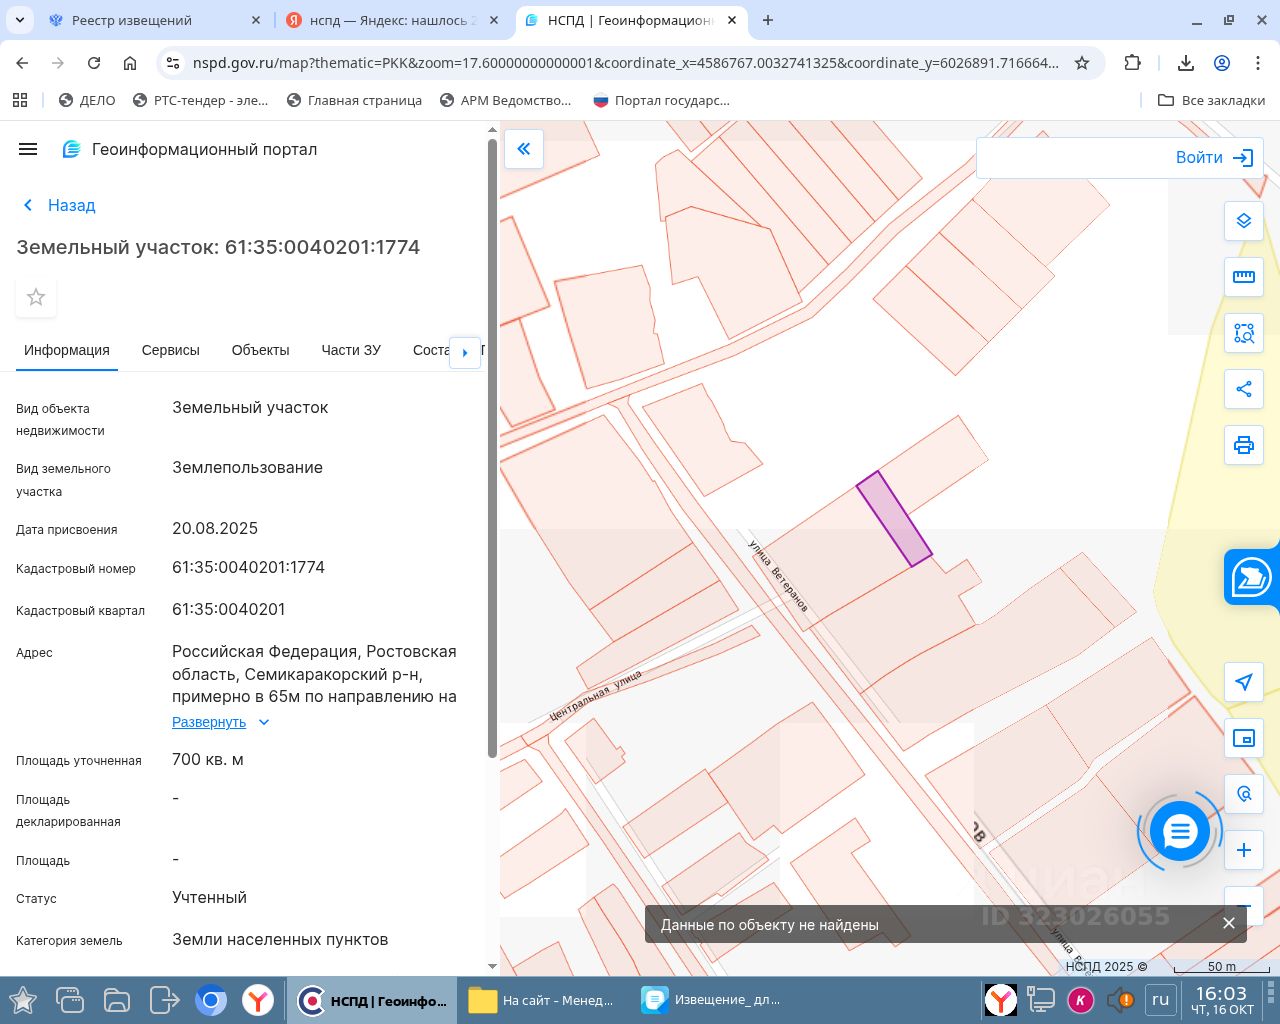Switch to the 'На сайт - Менед...' taskbar window

click(541, 1000)
